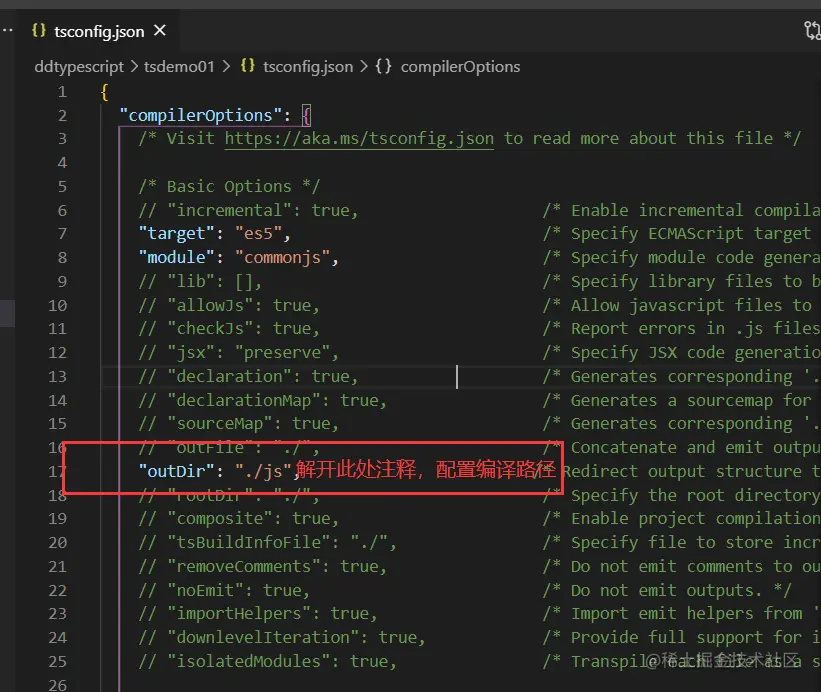Image resolution: width=821 pixels, height=692 pixels.
Task: Click the commented "downlevelIteration" line
Action: 282,638
